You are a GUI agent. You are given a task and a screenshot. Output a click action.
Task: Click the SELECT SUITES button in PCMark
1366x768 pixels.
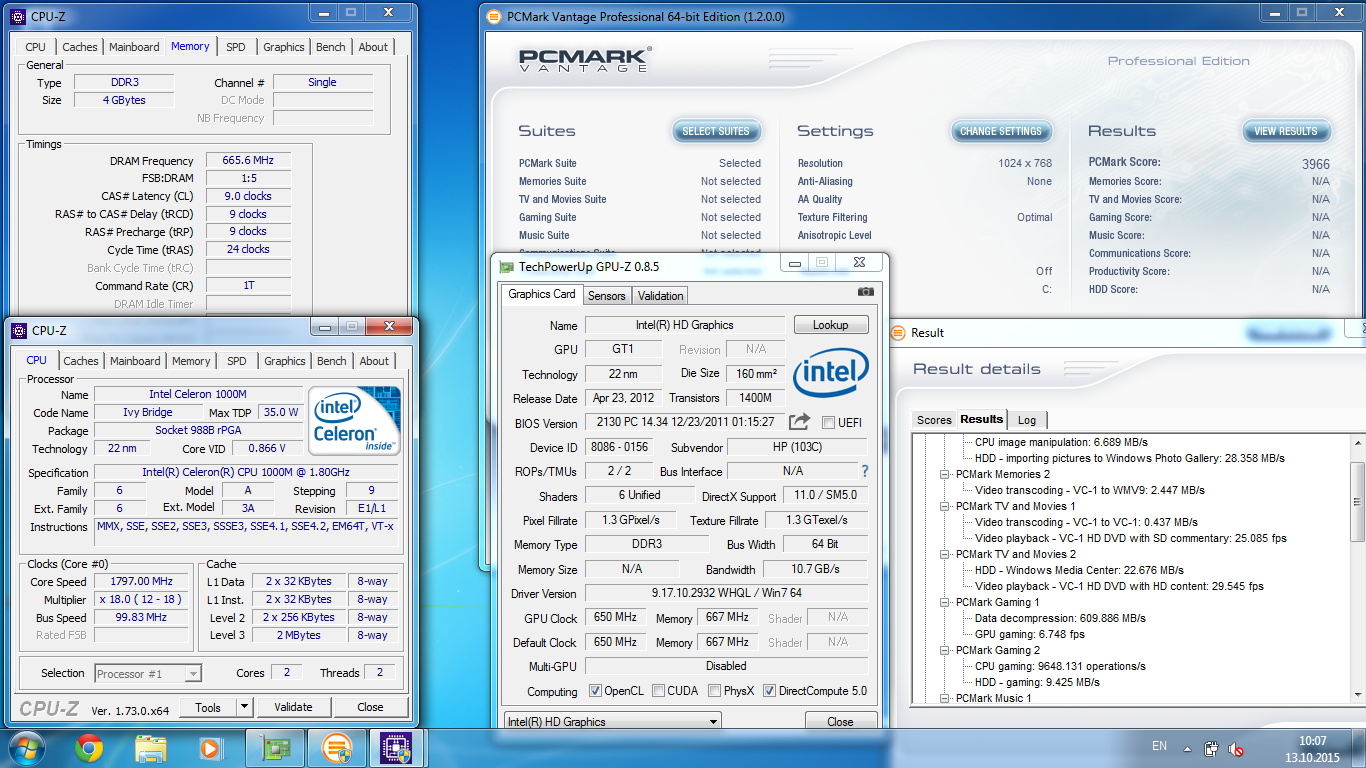coord(716,131)
